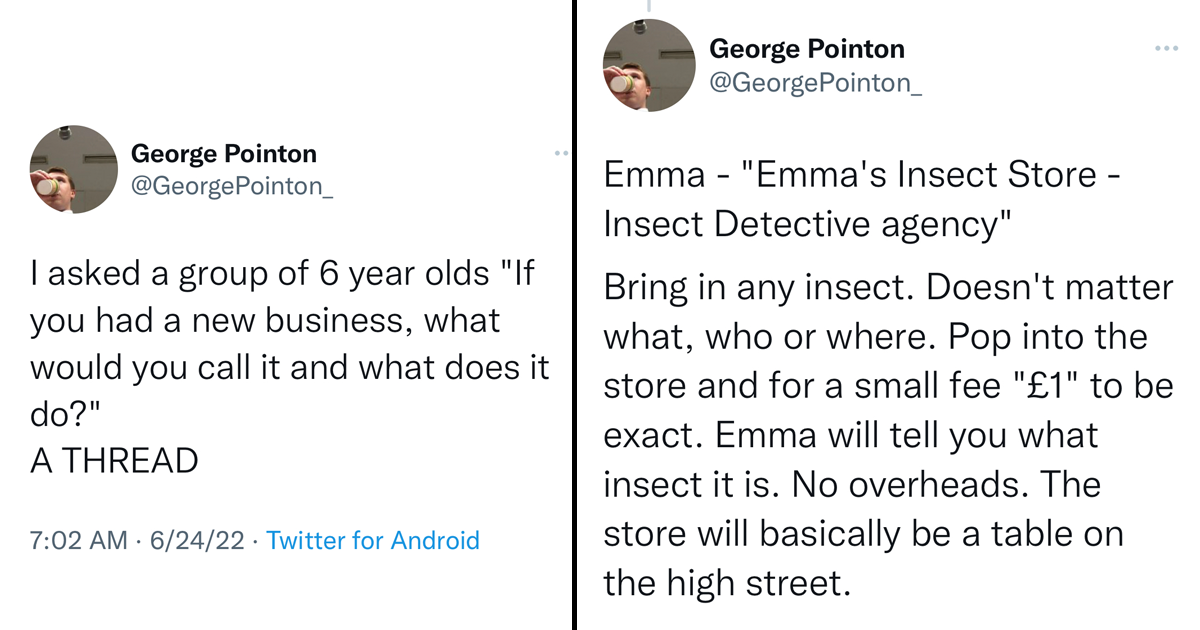
Task: Click the "A THREAD" text
Action: [x=114, y=461]
